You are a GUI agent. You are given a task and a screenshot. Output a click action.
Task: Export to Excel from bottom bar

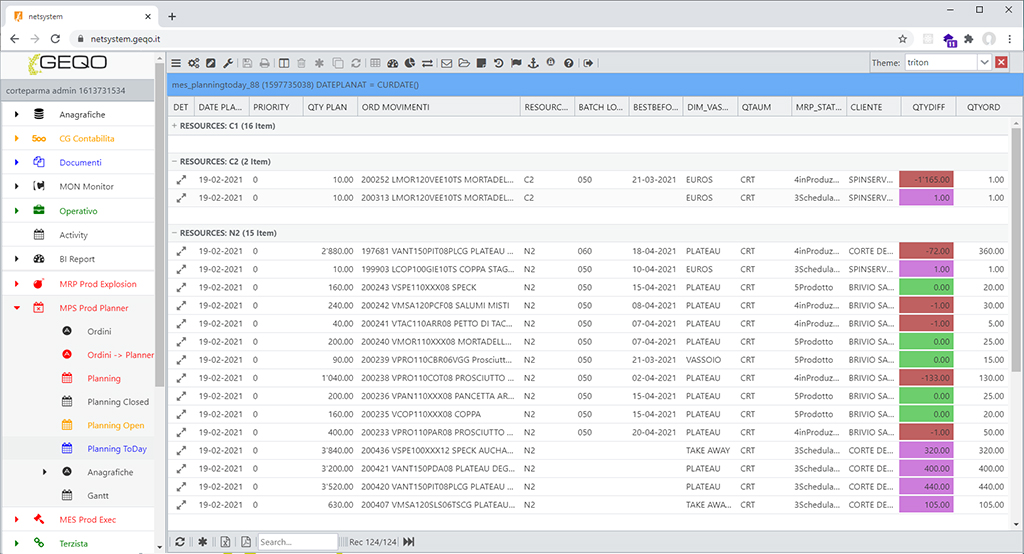[x=225, y=542]
